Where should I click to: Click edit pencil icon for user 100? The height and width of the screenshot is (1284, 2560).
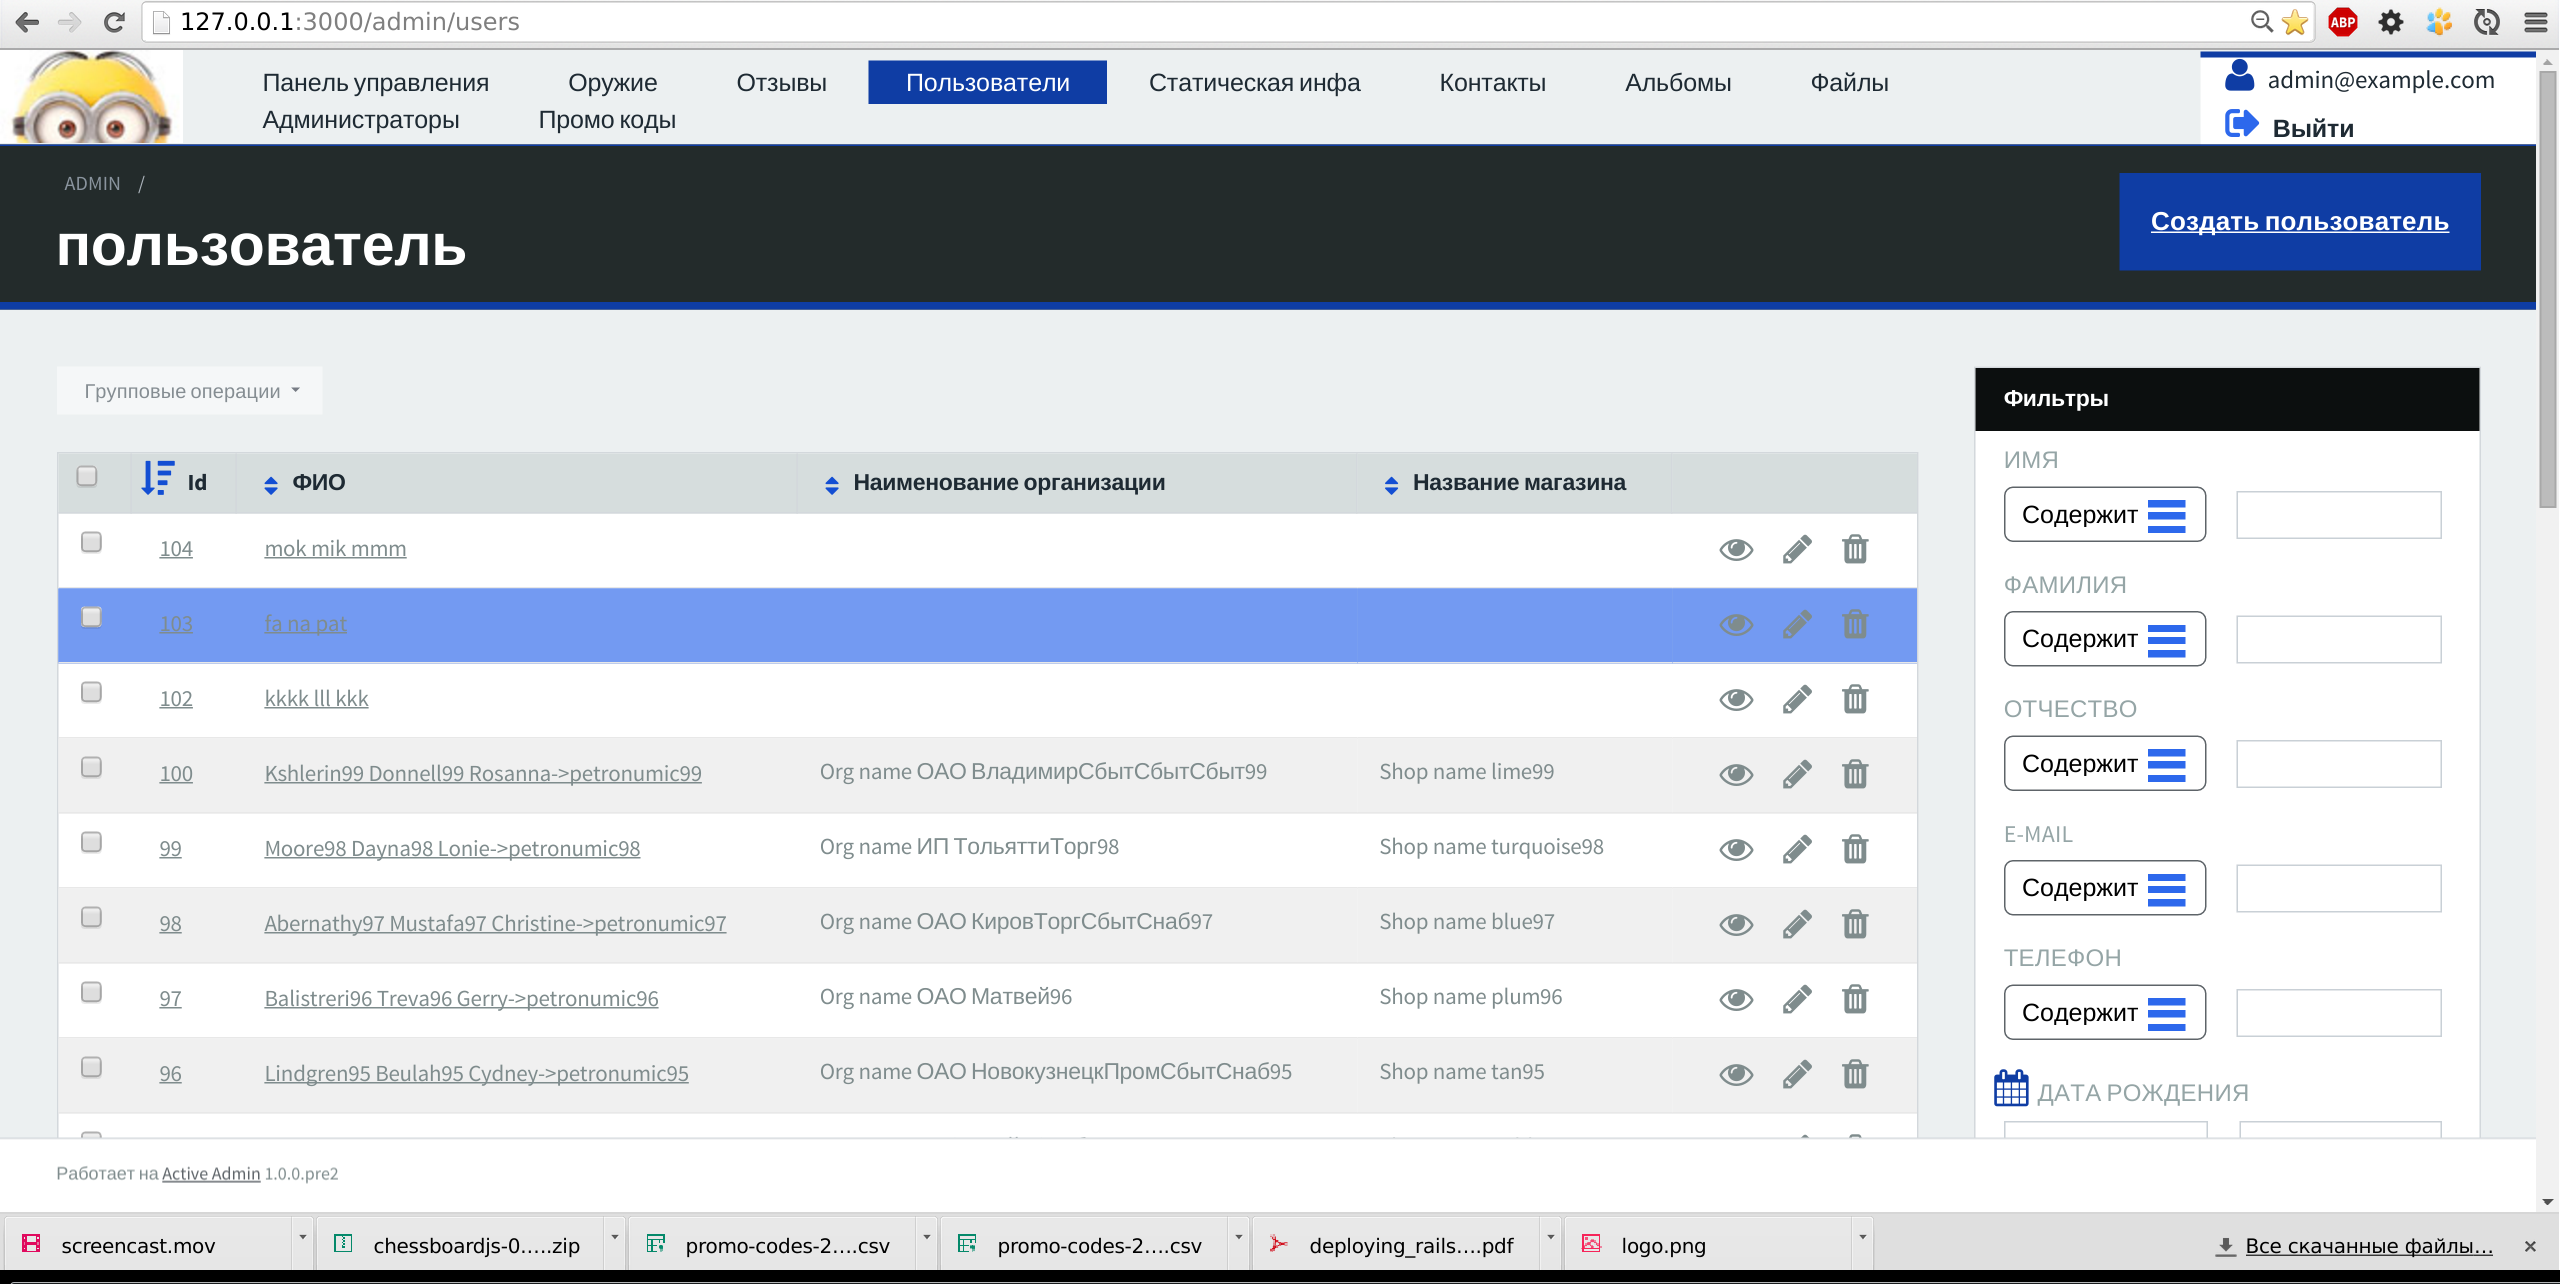1796,774
